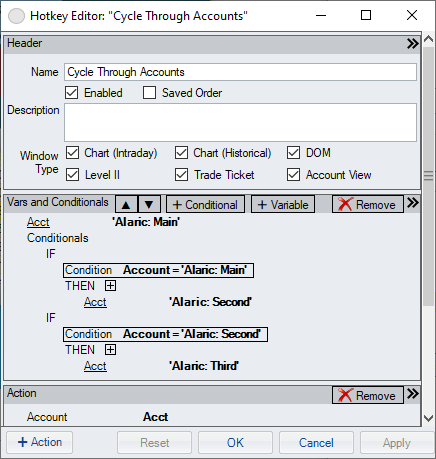Move selected item down with triangle button

pos(149,204)
